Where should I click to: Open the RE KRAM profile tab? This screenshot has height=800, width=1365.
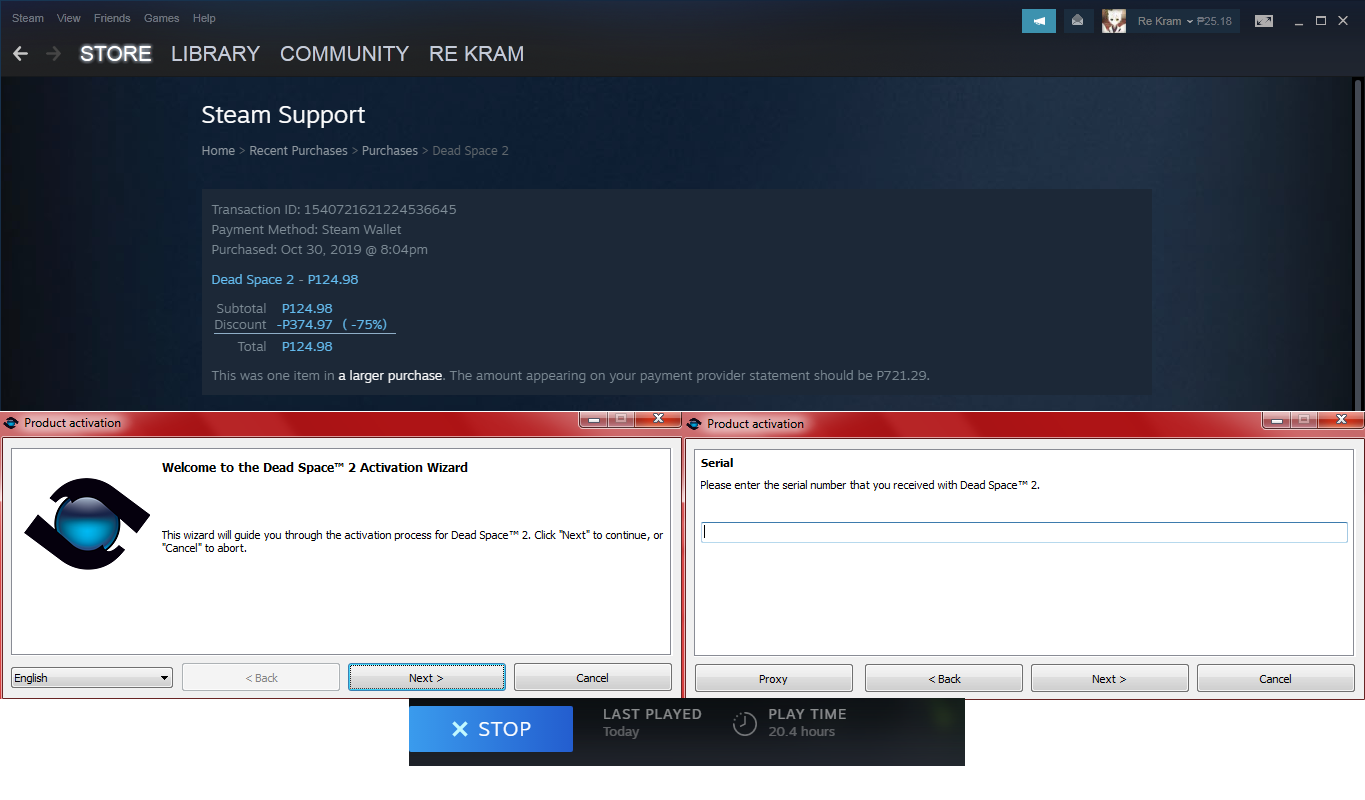(x=477, y=54)
